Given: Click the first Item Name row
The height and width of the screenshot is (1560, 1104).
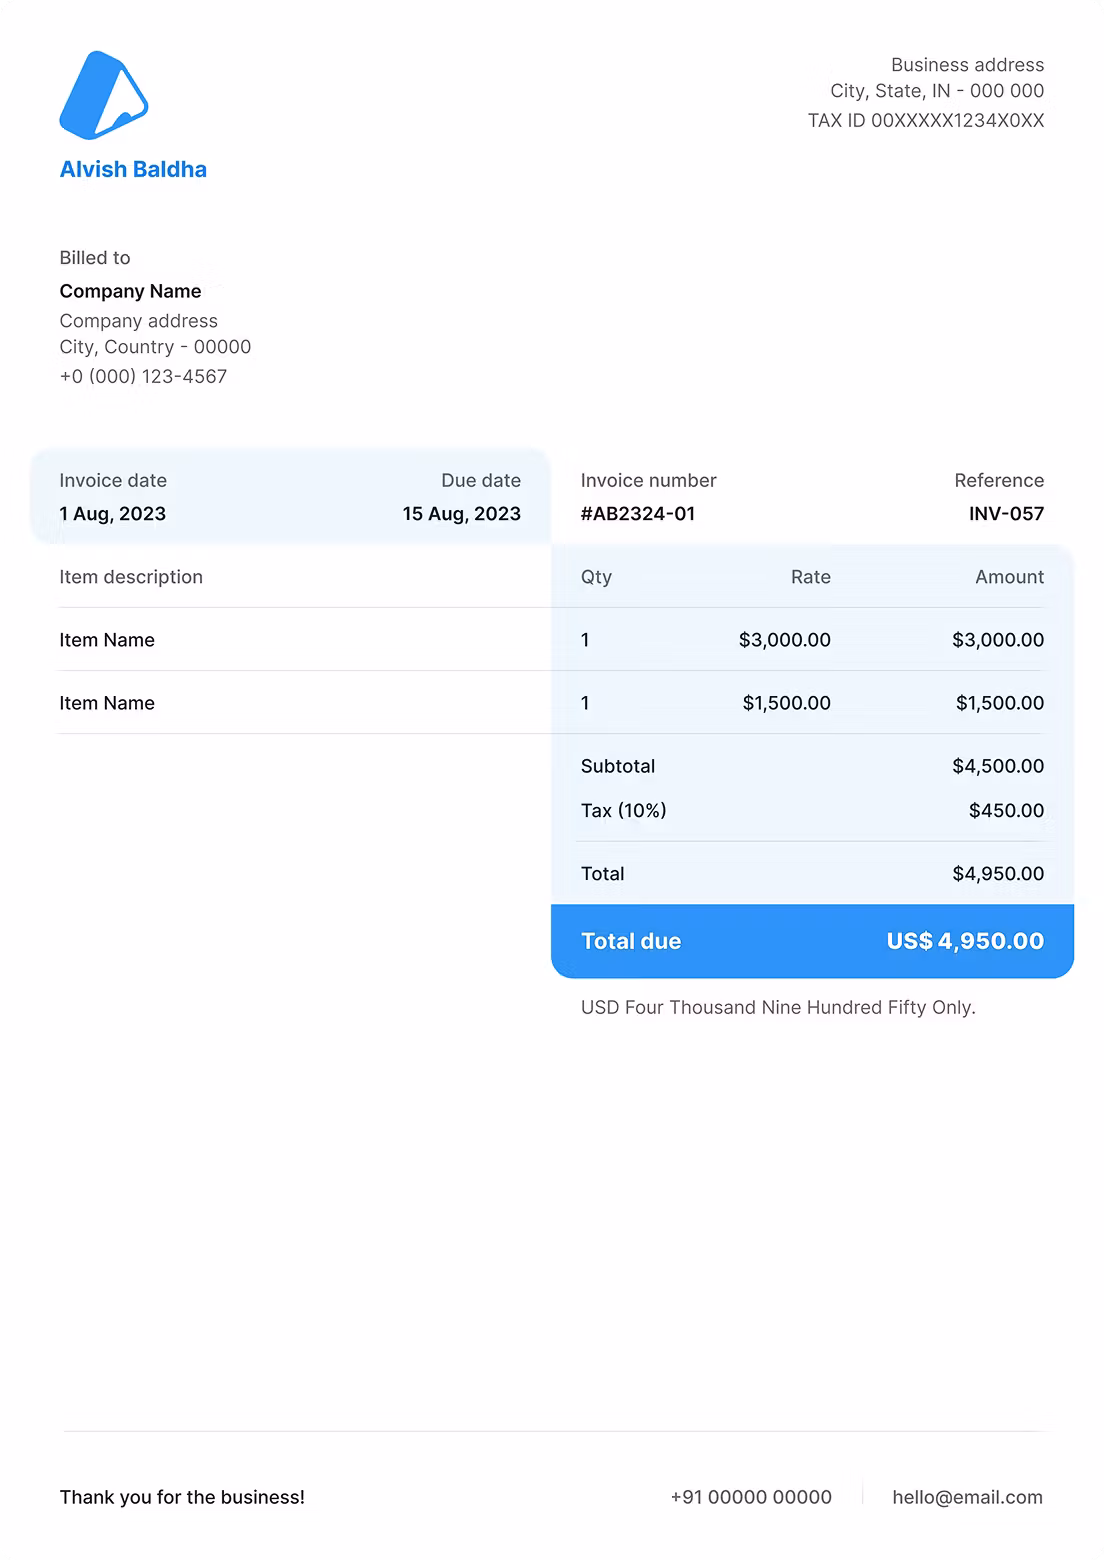Looking at the screenshot, I should (107, 640).
